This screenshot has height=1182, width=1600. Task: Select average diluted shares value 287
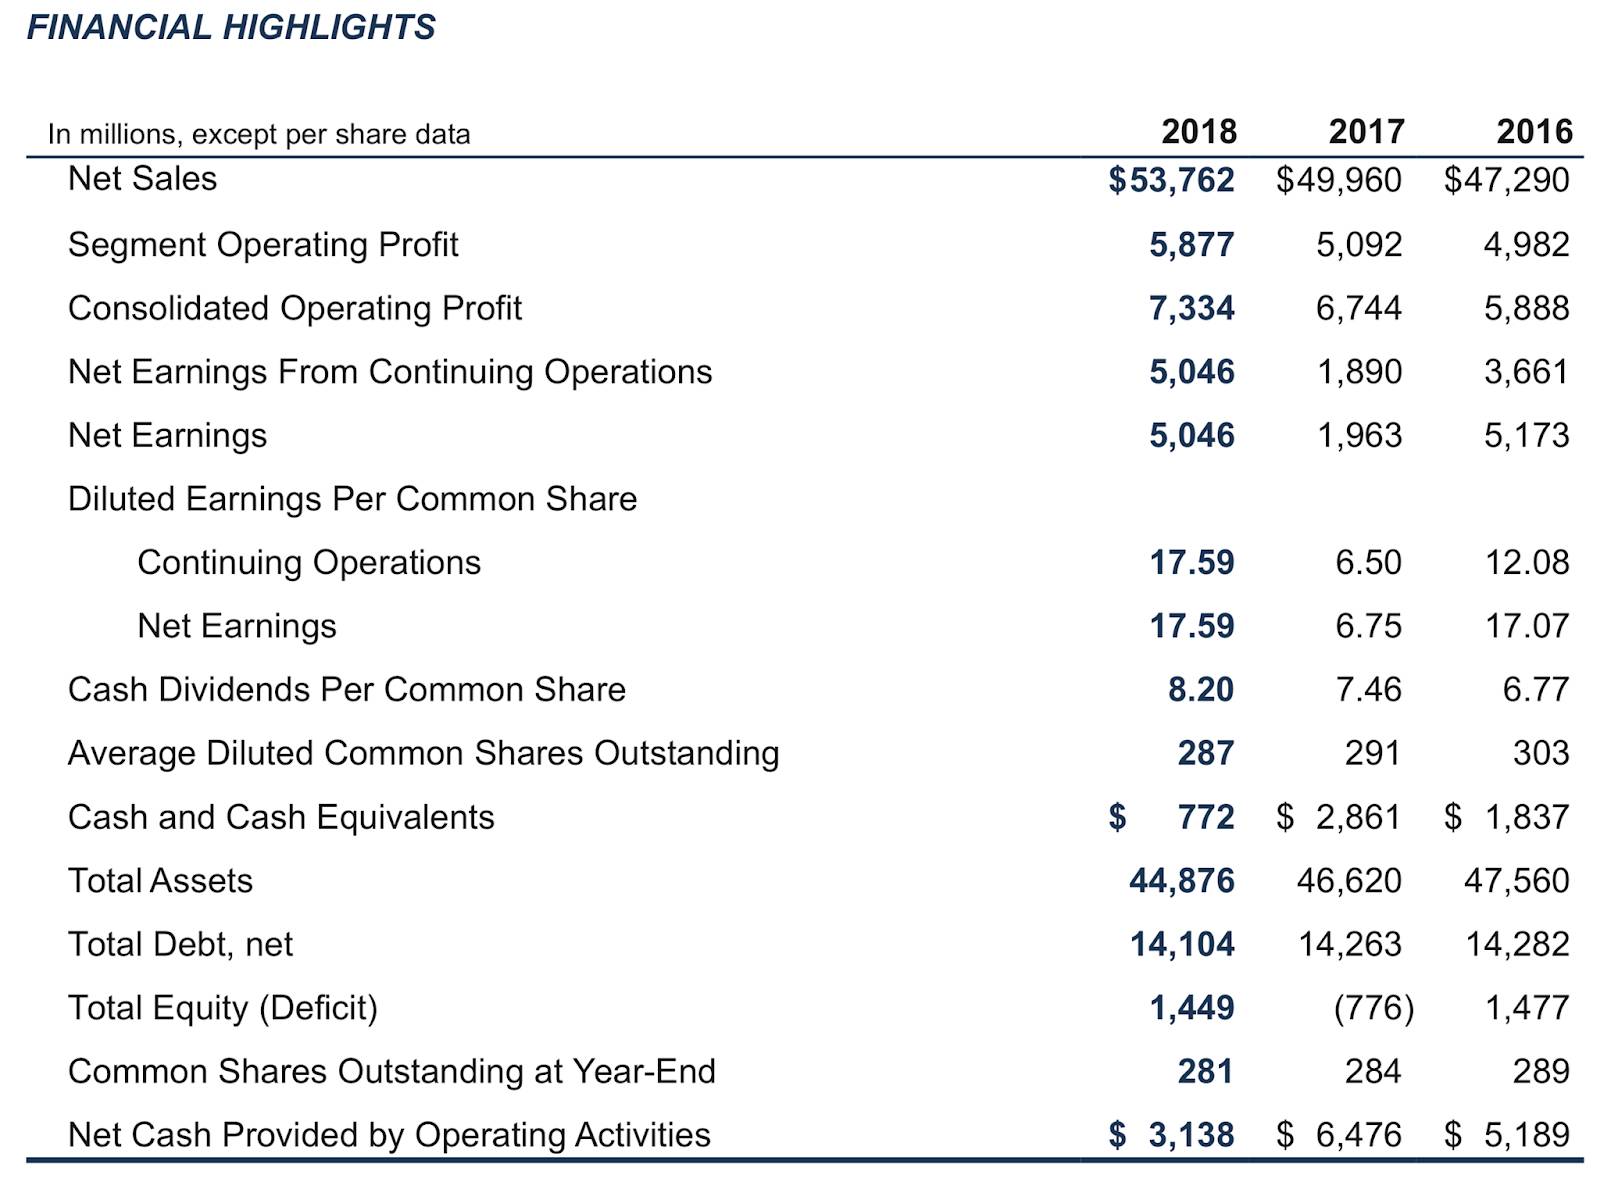coord(1205,753)
